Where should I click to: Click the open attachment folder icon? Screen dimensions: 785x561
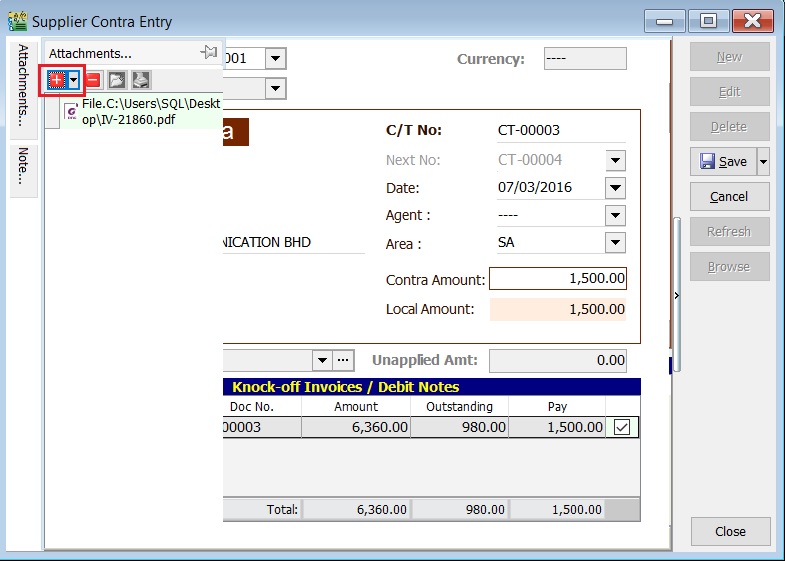point(117,79)
